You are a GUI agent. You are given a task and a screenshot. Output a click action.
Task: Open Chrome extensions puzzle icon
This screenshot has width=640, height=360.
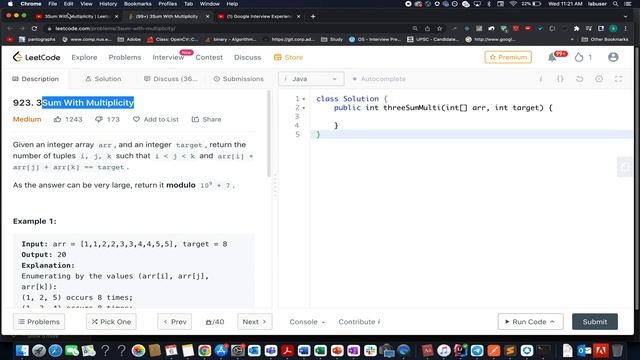pyautogui.click(x=576, y=29)
